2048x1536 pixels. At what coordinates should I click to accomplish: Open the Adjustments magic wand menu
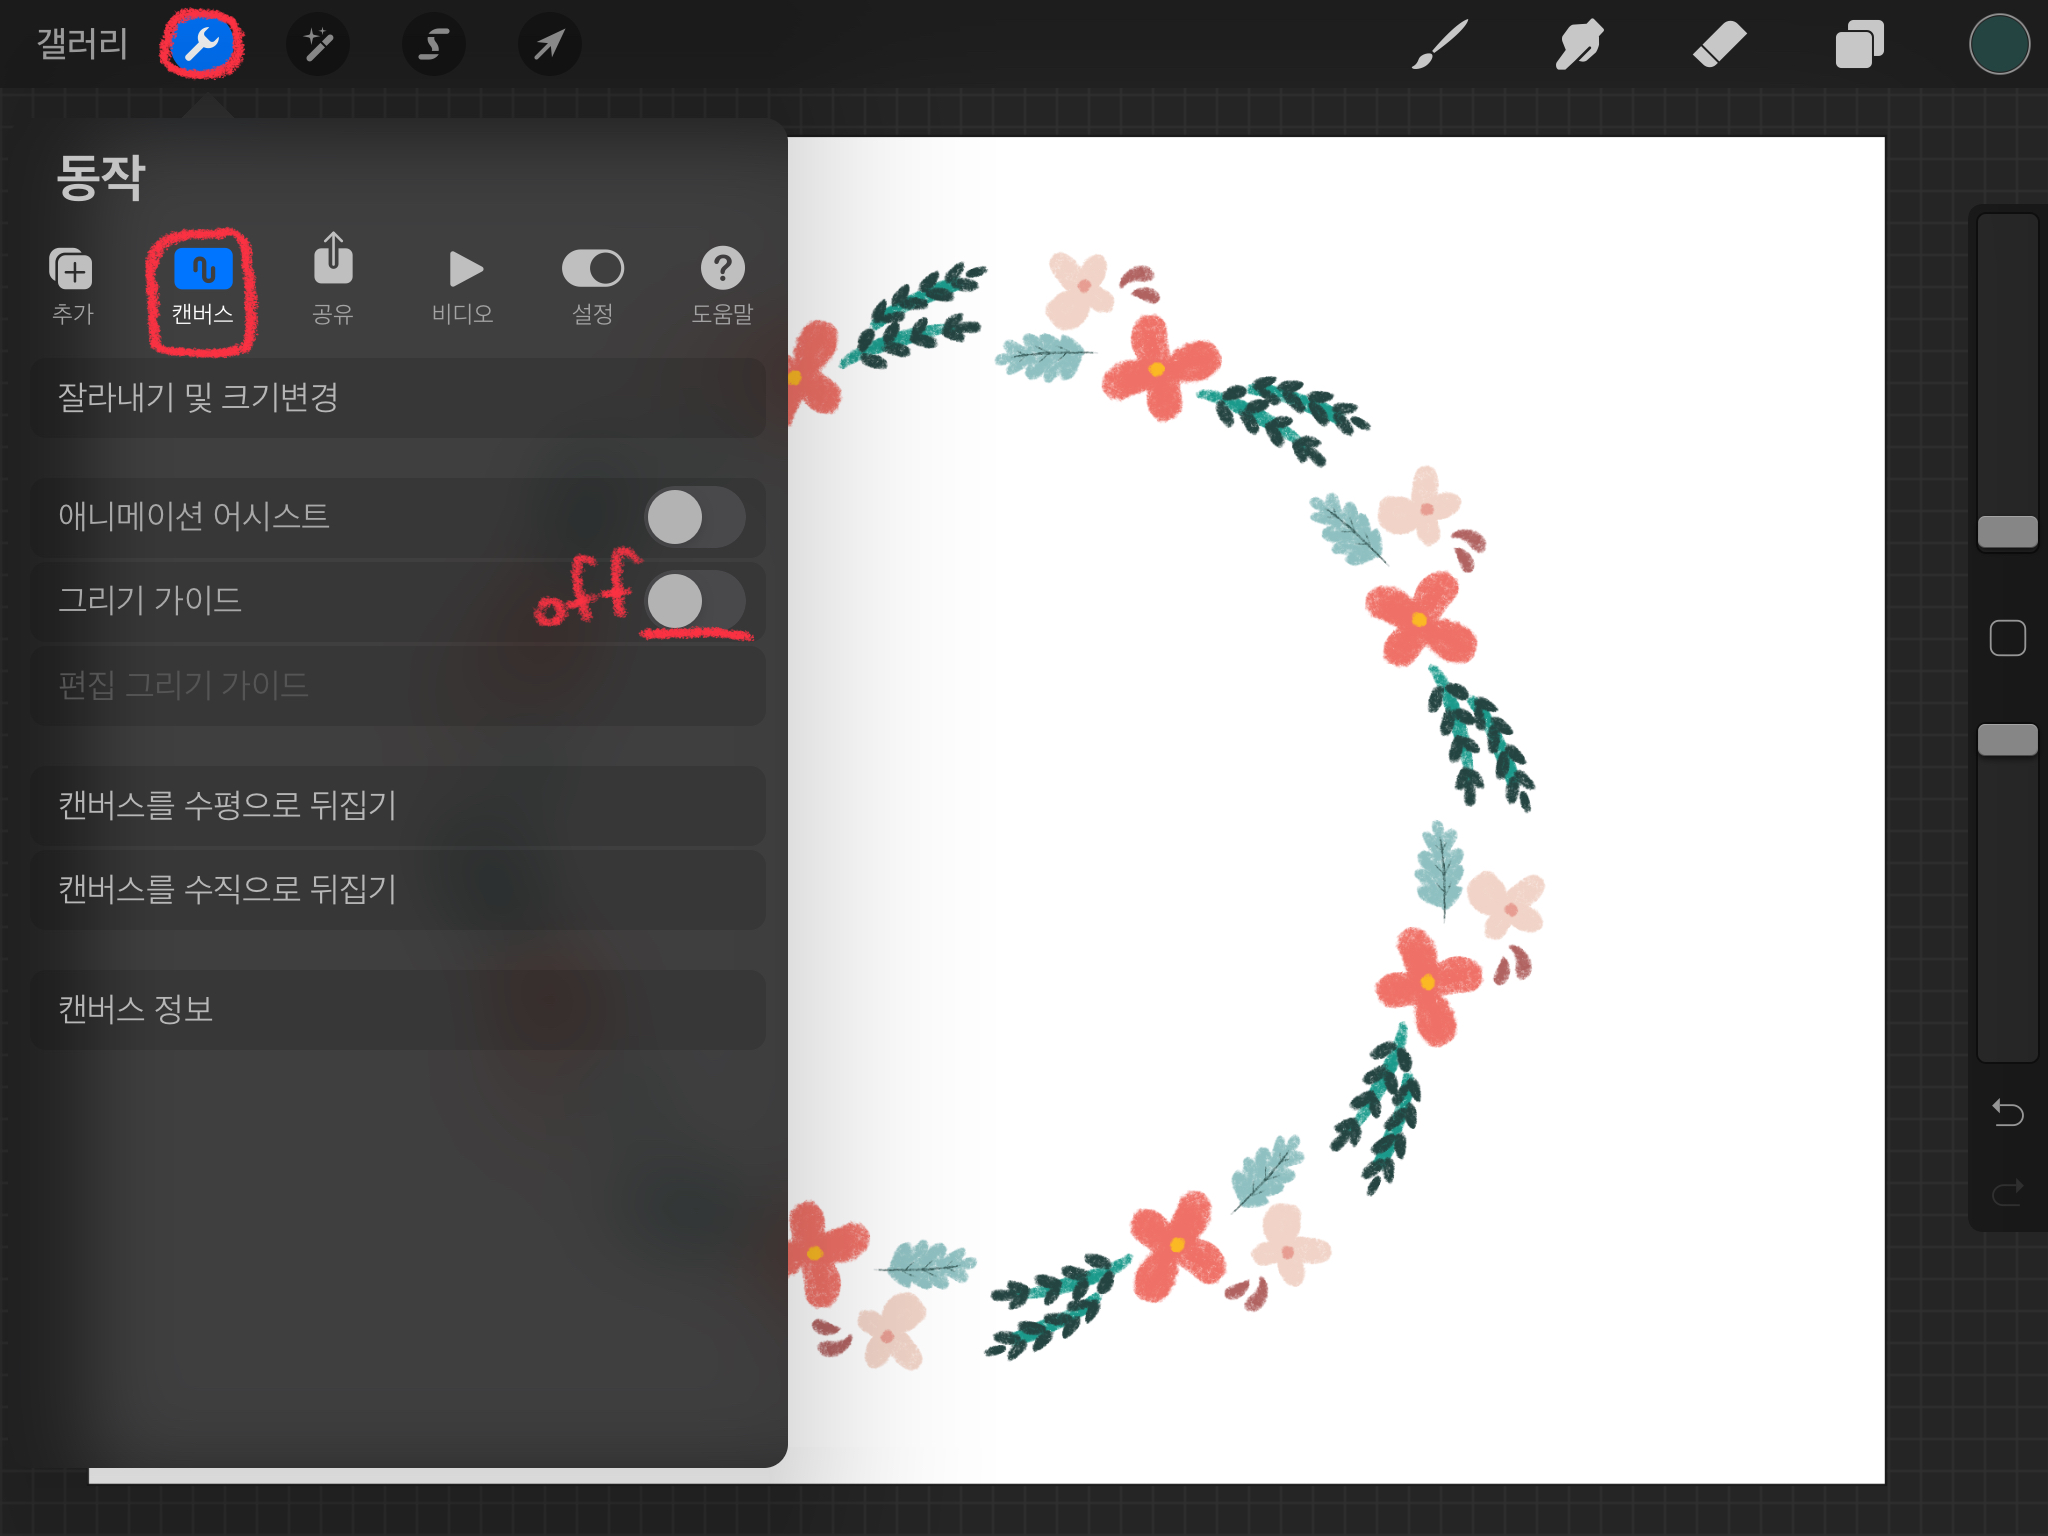(318, 44)
